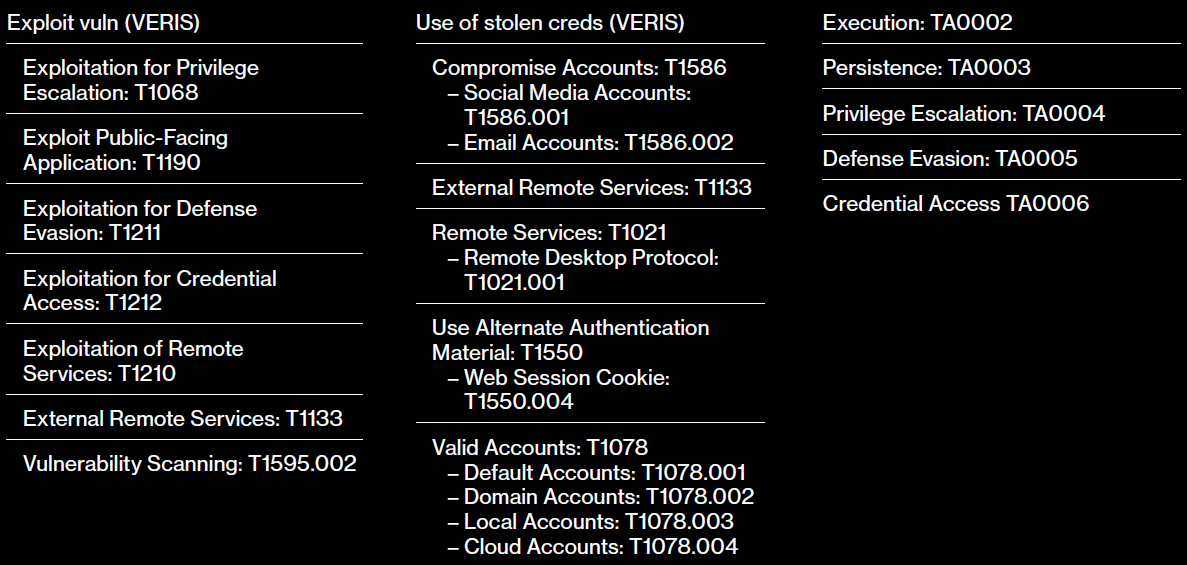Choose Exploit Public-Facing Application: T1190
Viewport: 1187px width, 565px height.
[126, 150]
